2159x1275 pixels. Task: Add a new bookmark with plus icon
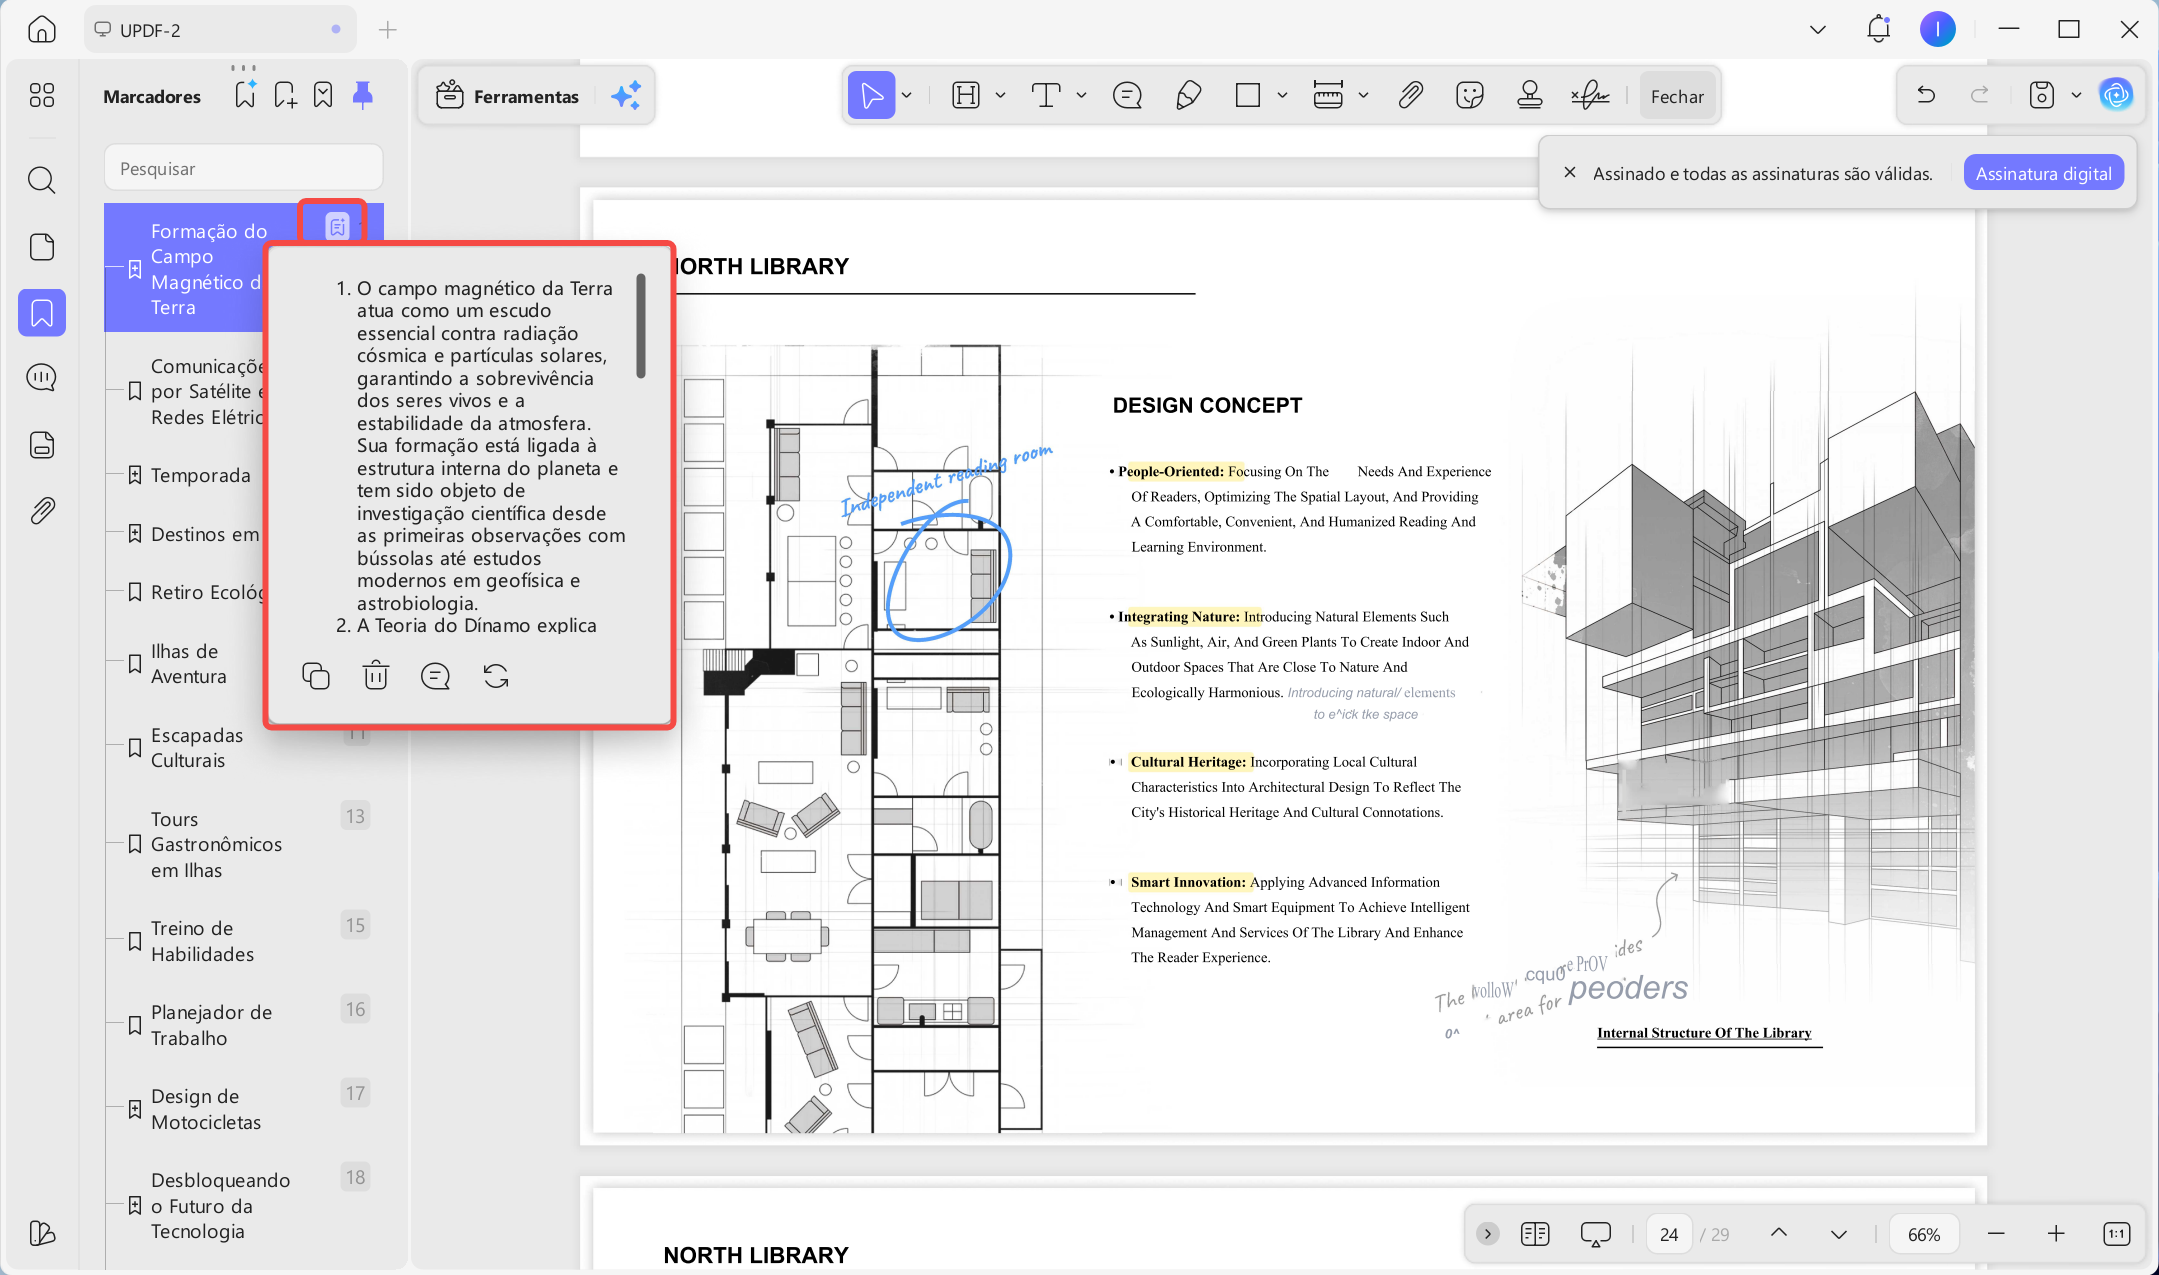(x=285, y=95)
